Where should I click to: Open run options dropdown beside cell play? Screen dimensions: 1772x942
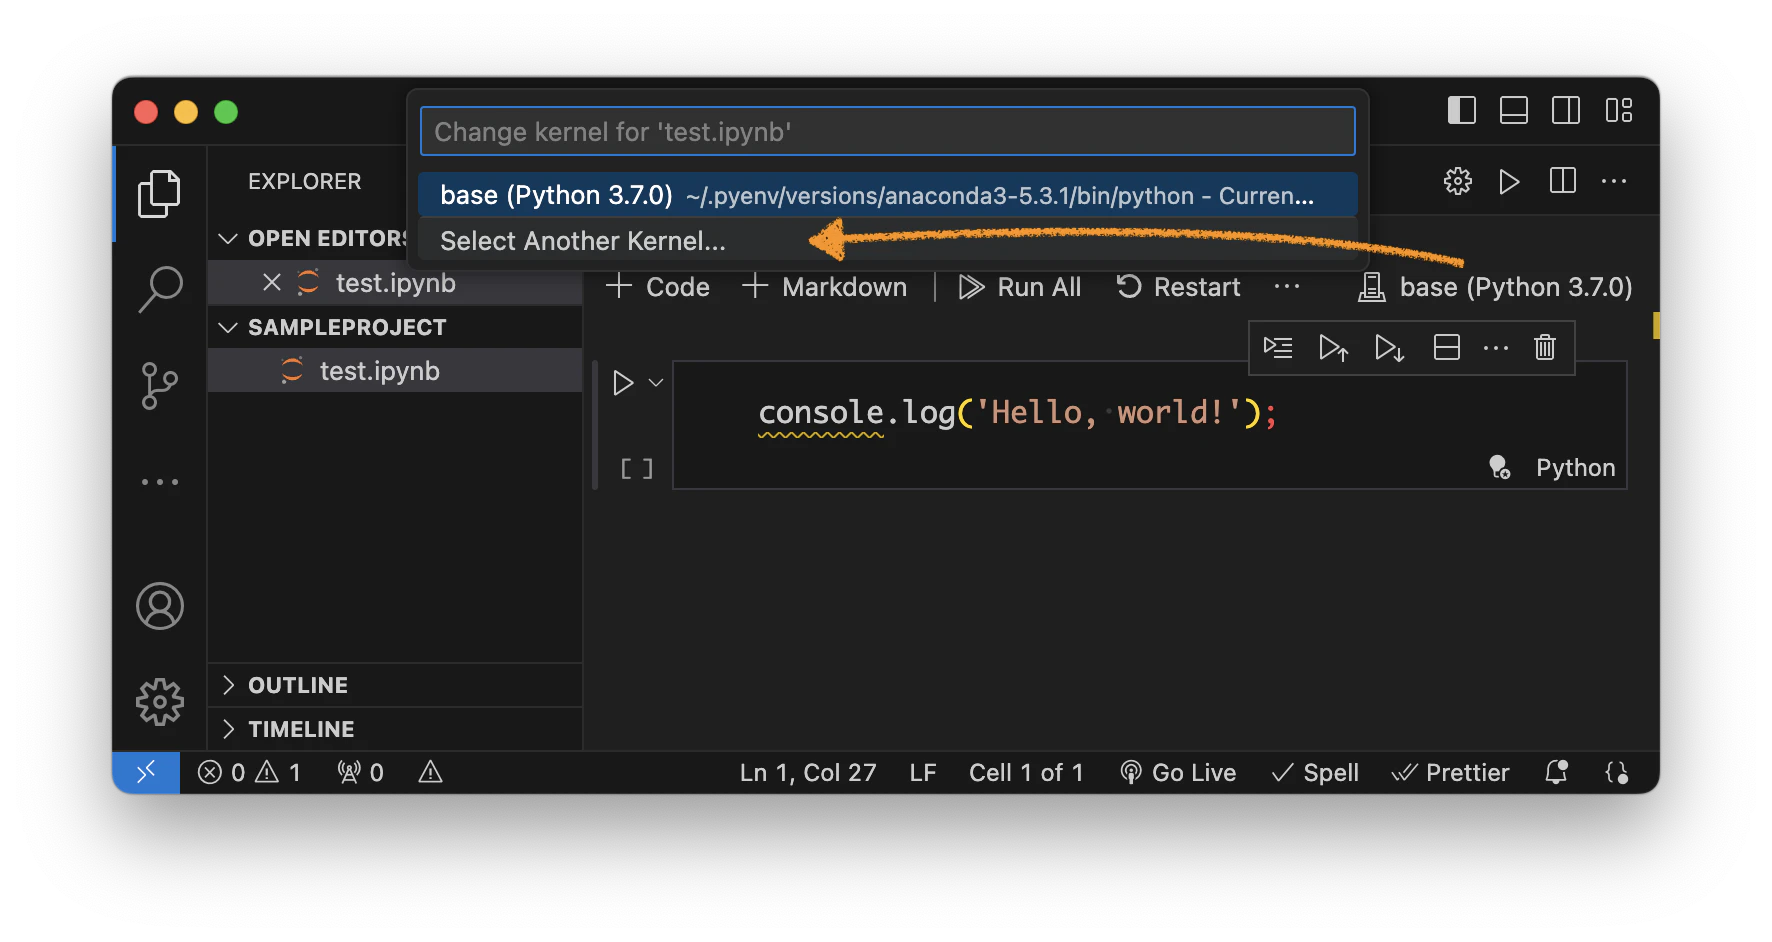tap(656, 383)
